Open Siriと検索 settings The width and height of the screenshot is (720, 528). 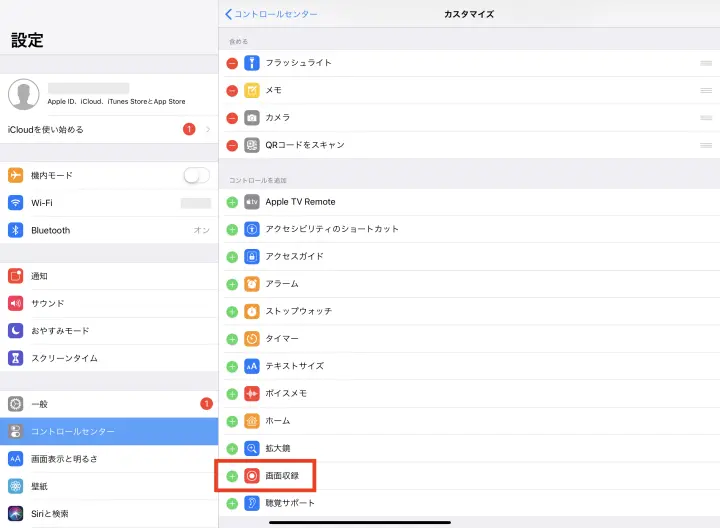point(109,513)
